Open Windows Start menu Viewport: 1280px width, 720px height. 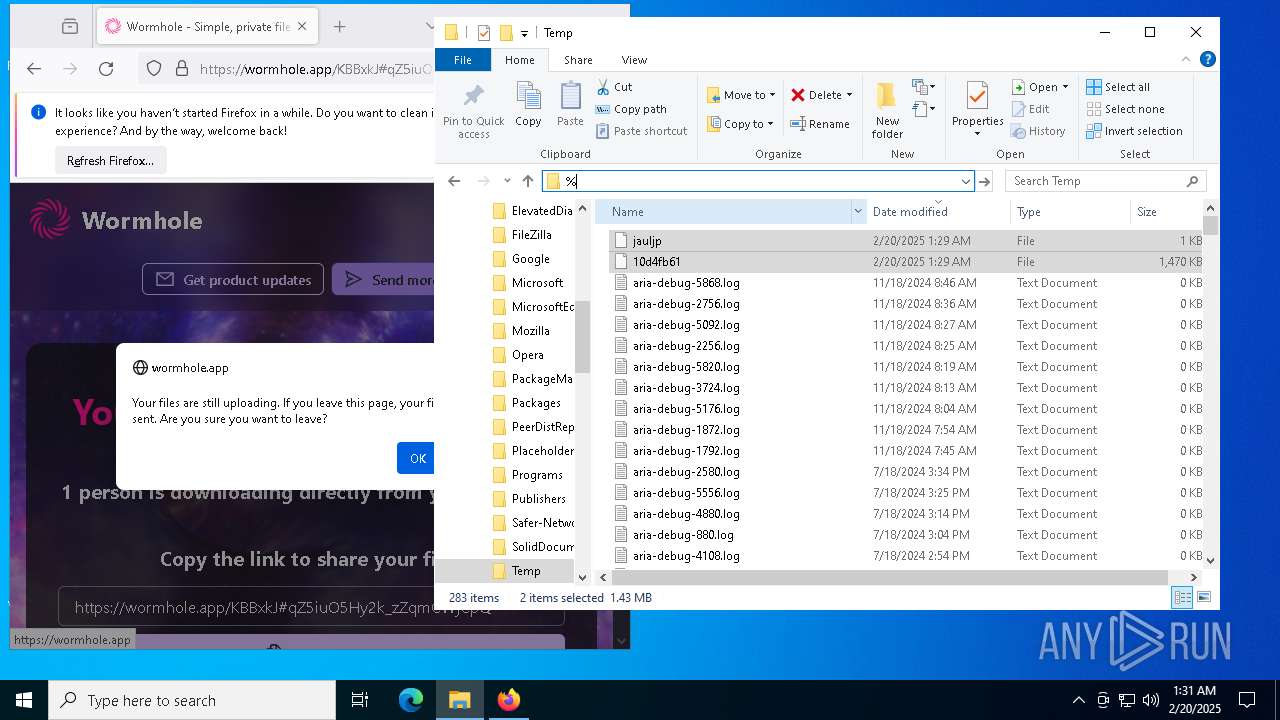pyautogui.click(x=24, y=700)
